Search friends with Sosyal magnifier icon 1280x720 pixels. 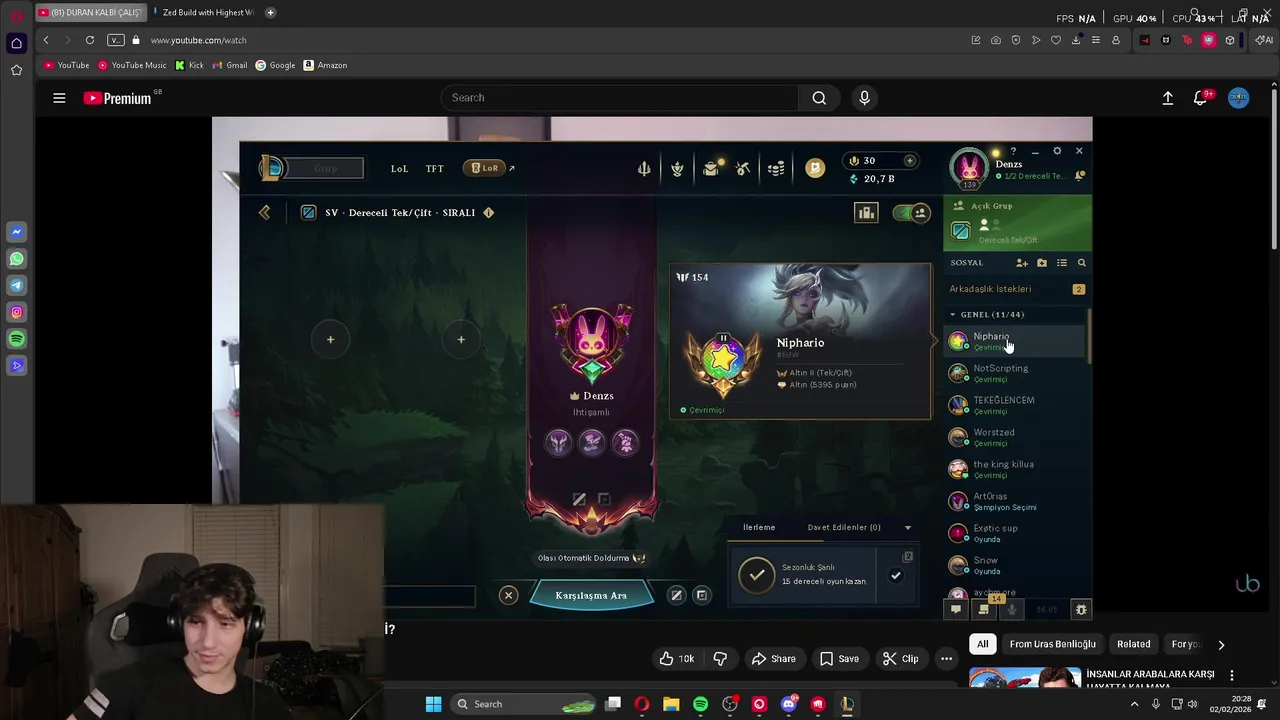pyautogui.click(x=1081, y=263)
